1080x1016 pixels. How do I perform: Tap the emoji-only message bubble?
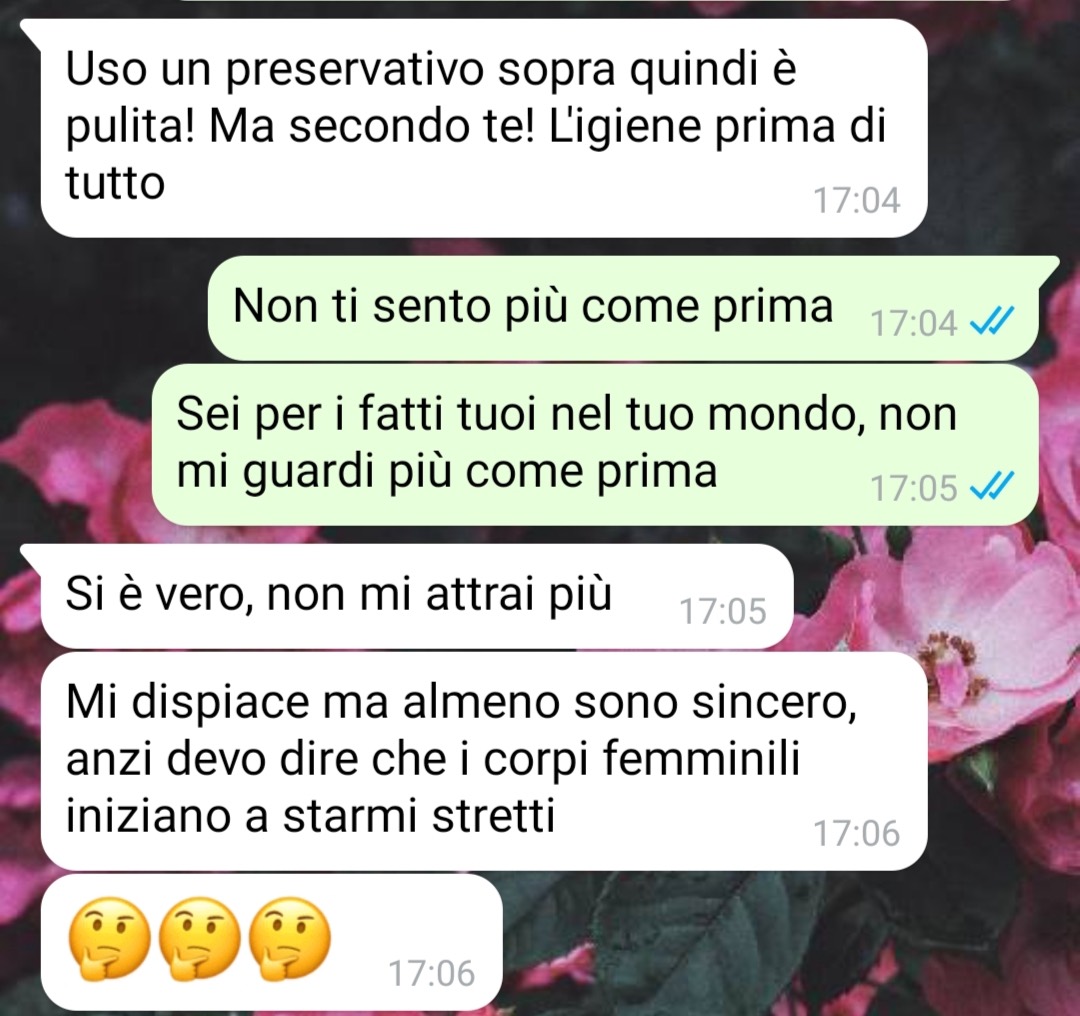[271, 942]
